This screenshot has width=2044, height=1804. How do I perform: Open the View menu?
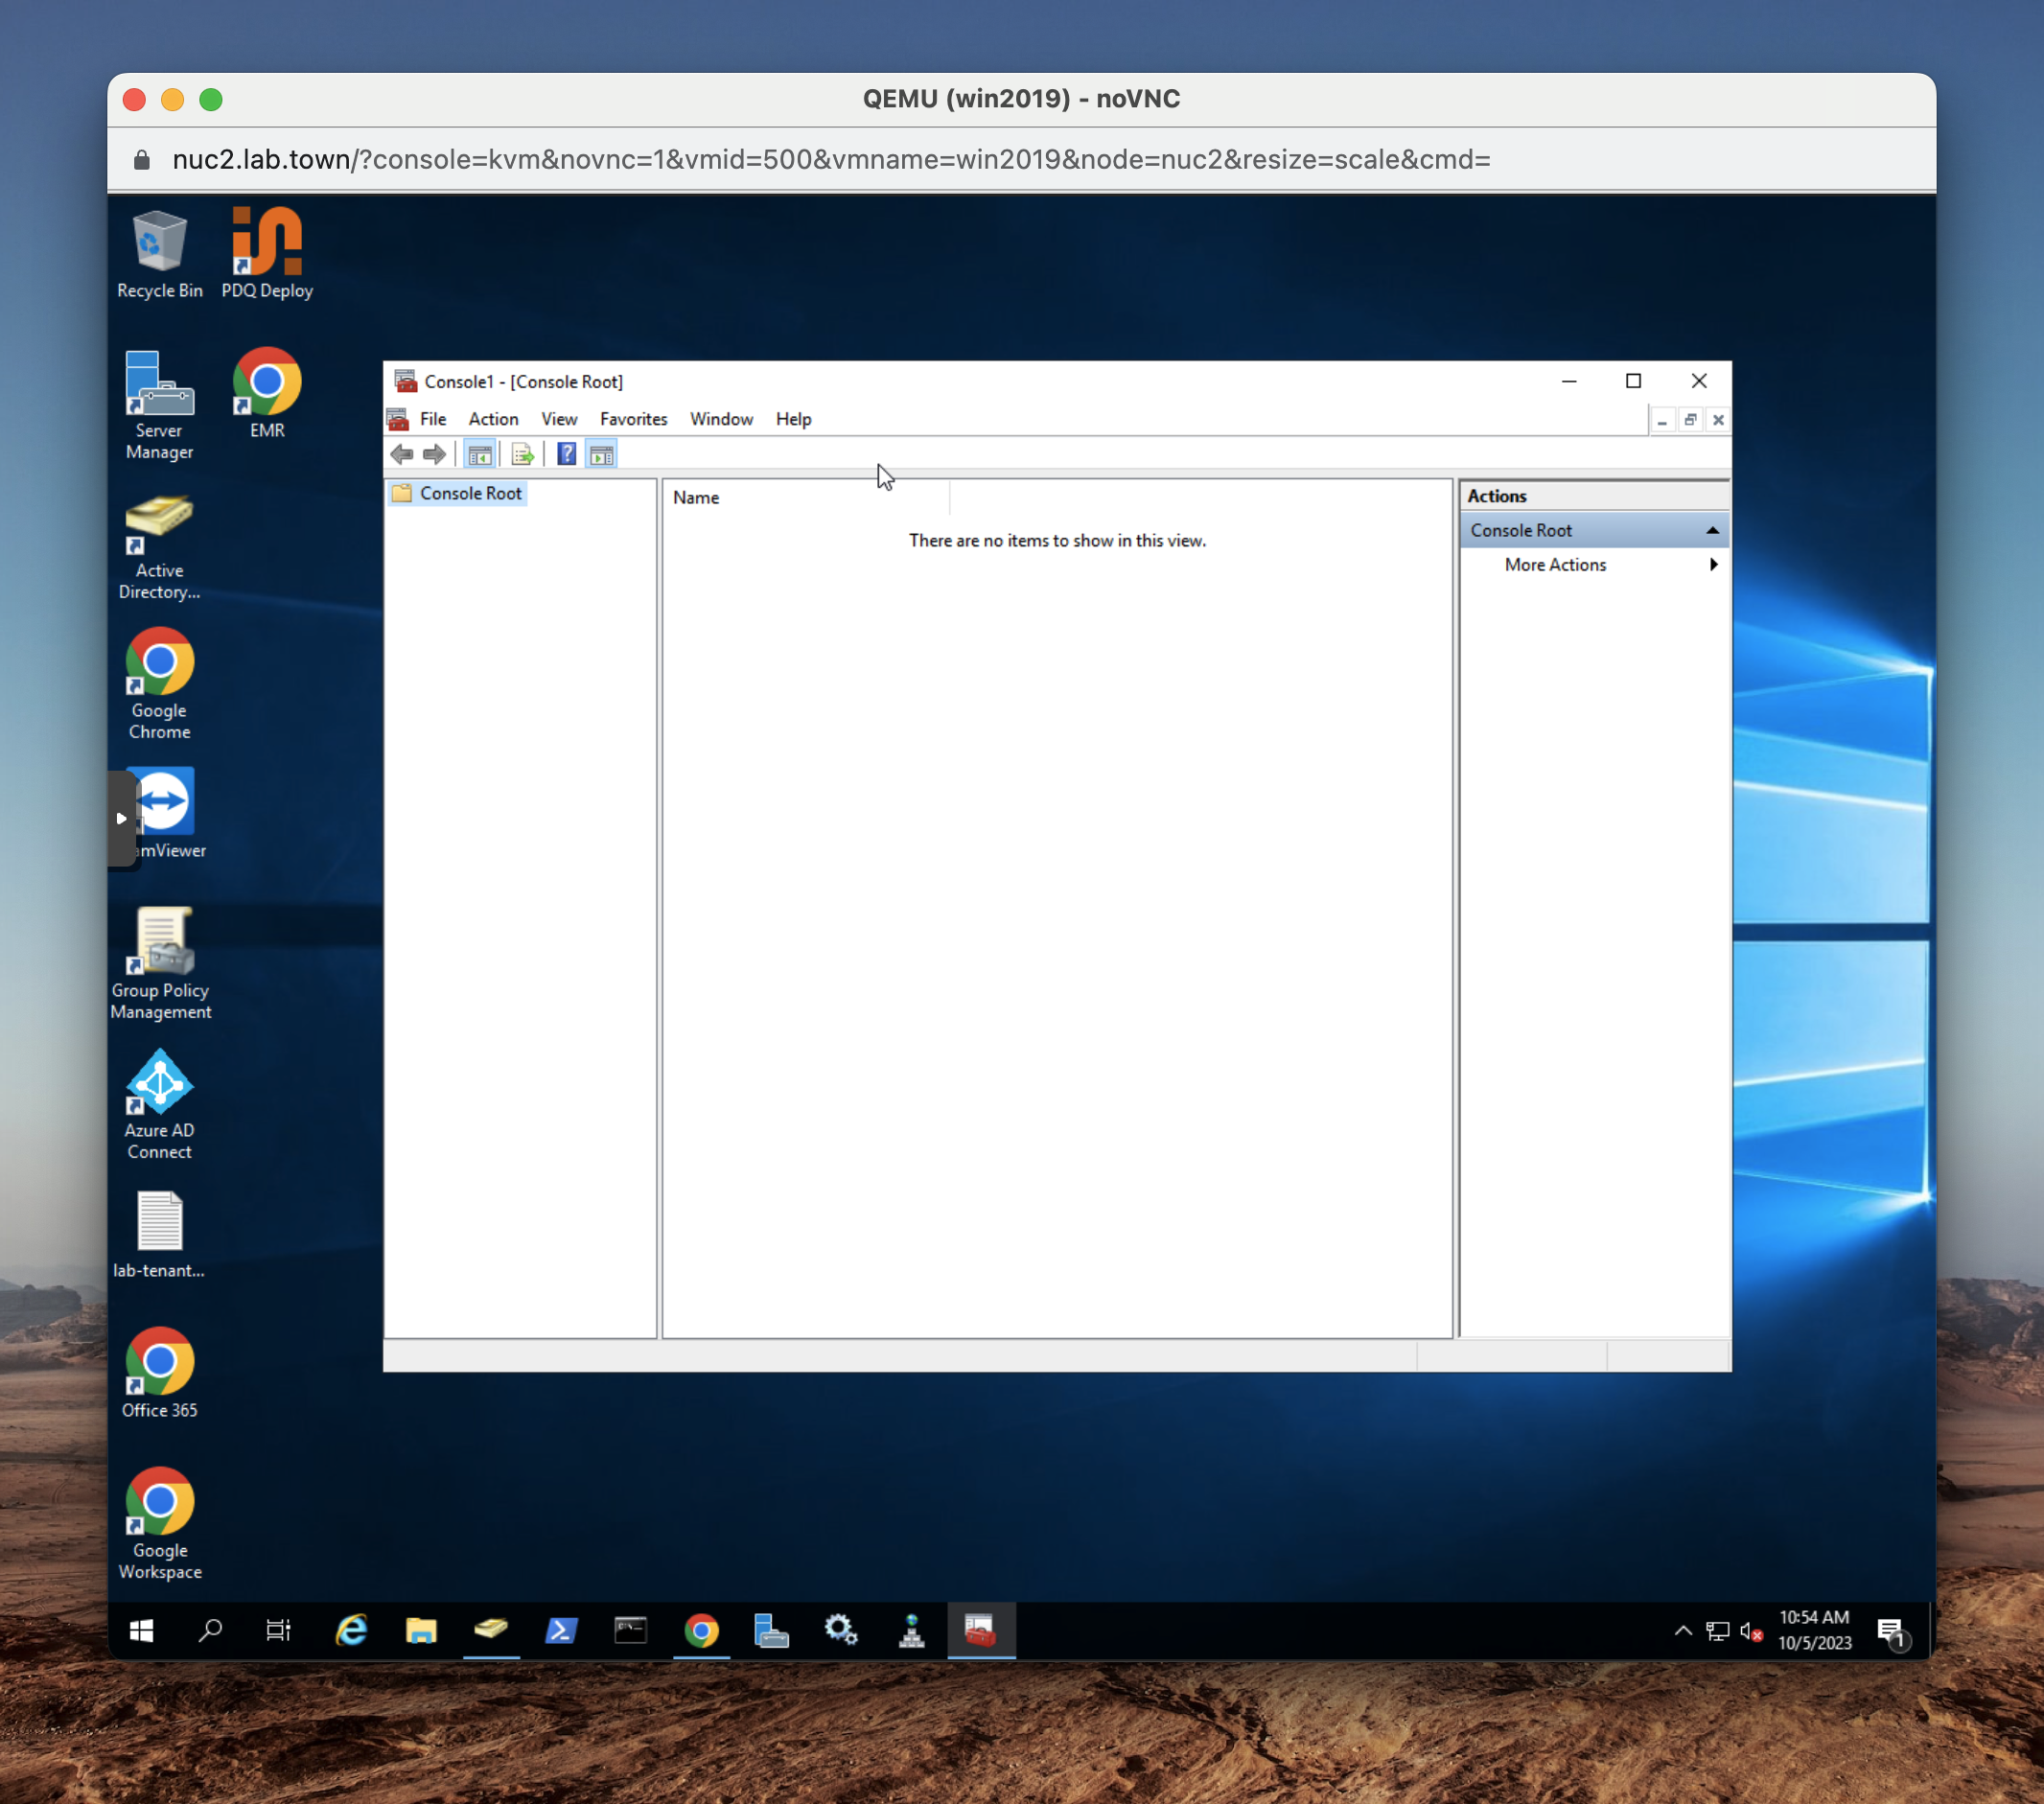point(559,419)
